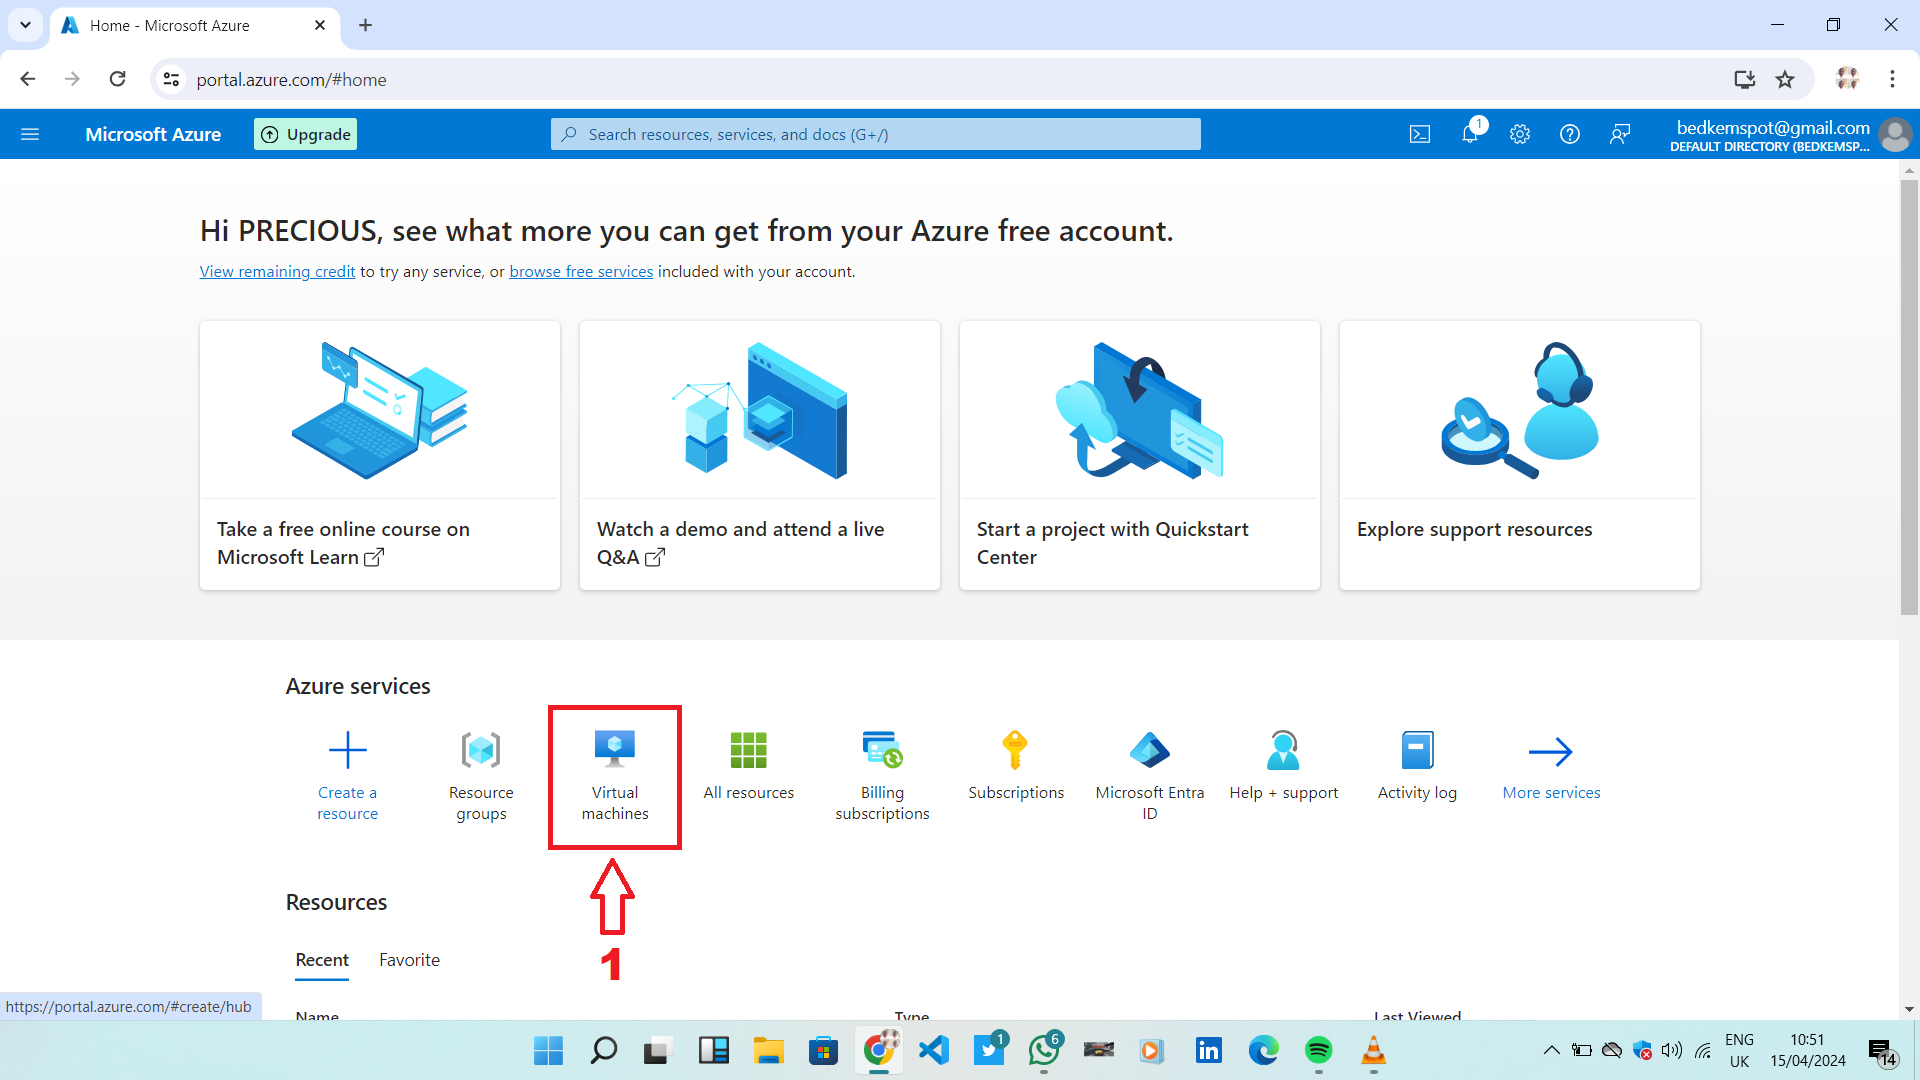This screenshot has width=1920, height=1080.
Task: Open portal settings gear
Action: [1520, 134]
